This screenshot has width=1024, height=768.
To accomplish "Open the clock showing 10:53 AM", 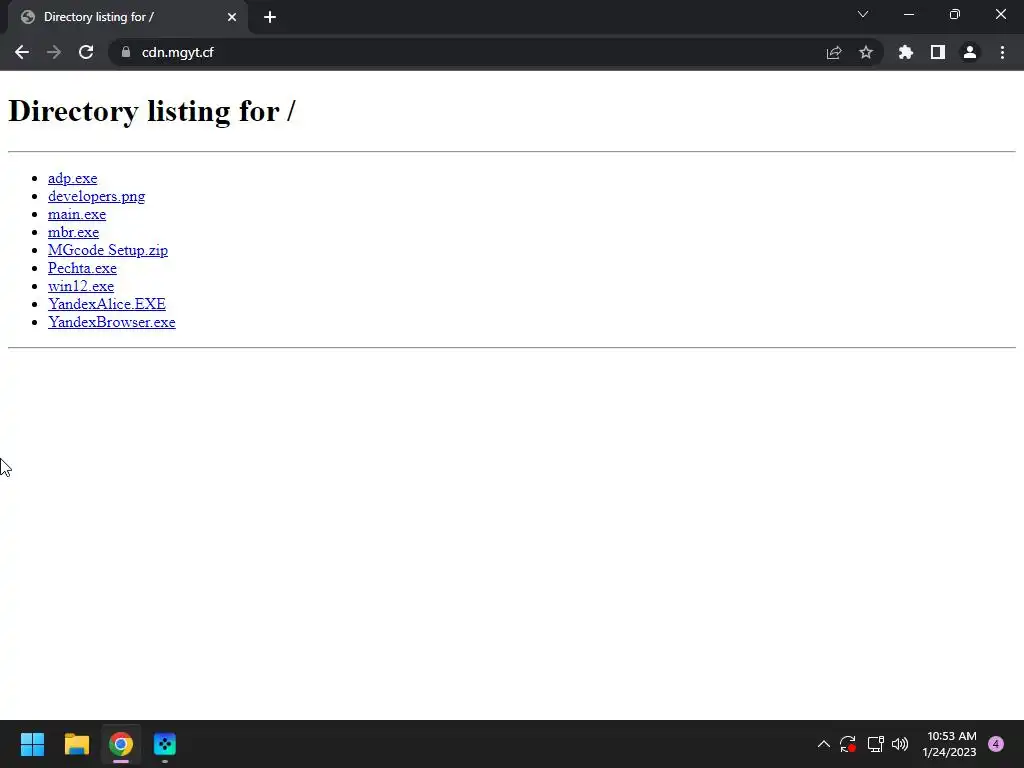I will pyautogui.click(x=949, y=744).
